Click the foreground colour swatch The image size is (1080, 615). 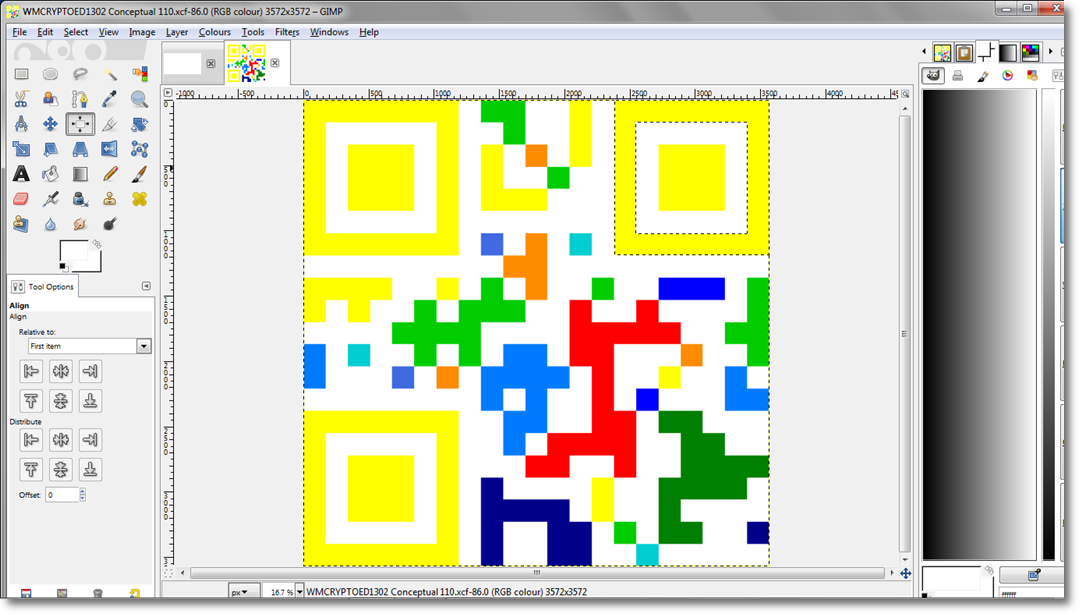click(74, 251)
